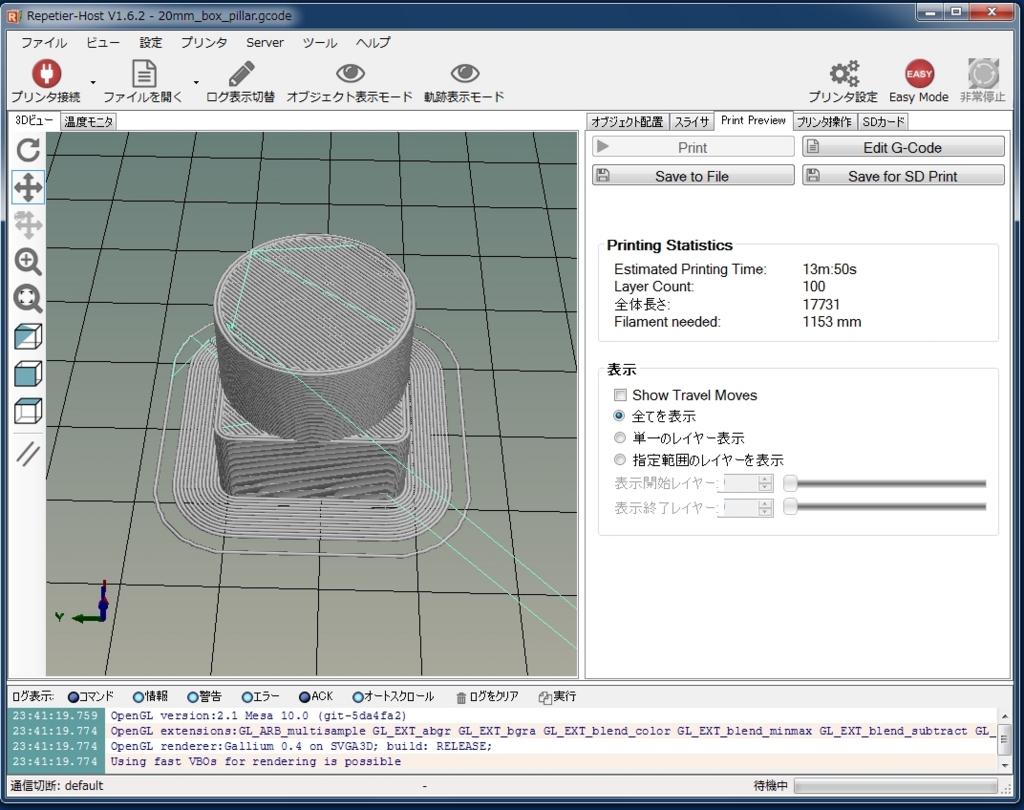Switch to 3Dビュー tab
Screen dimensions: 1024x810
[x=34, y=120]
